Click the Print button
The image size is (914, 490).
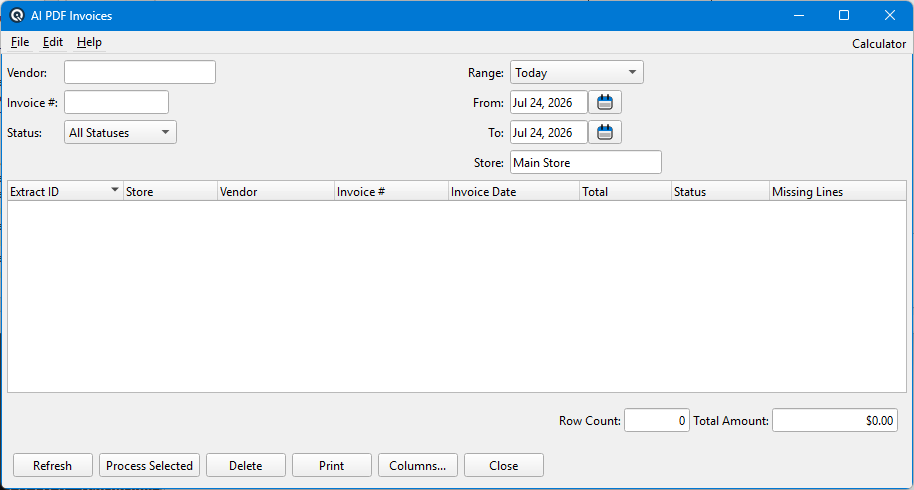(x=332, y=466)
